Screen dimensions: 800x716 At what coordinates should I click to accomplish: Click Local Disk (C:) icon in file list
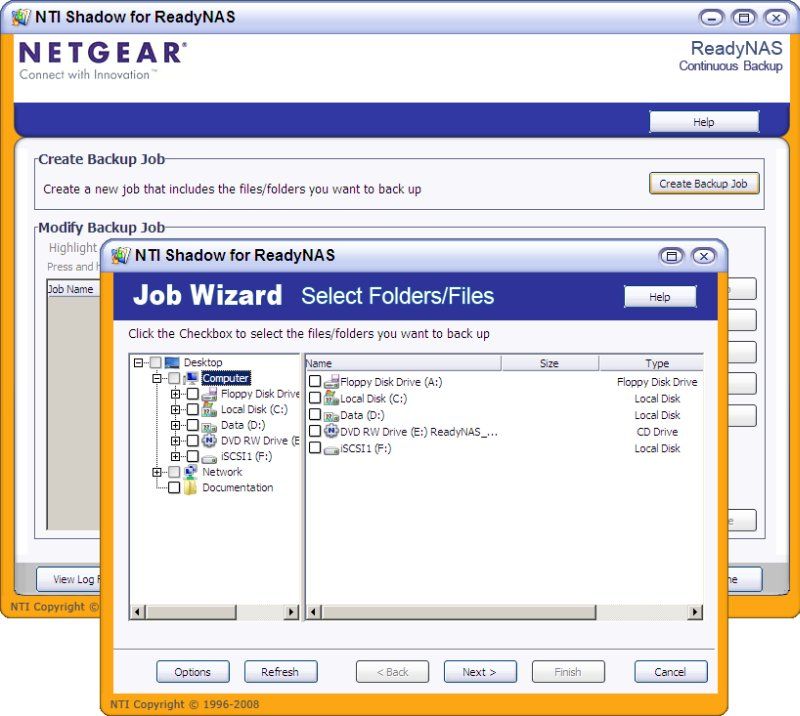point(332,398)
